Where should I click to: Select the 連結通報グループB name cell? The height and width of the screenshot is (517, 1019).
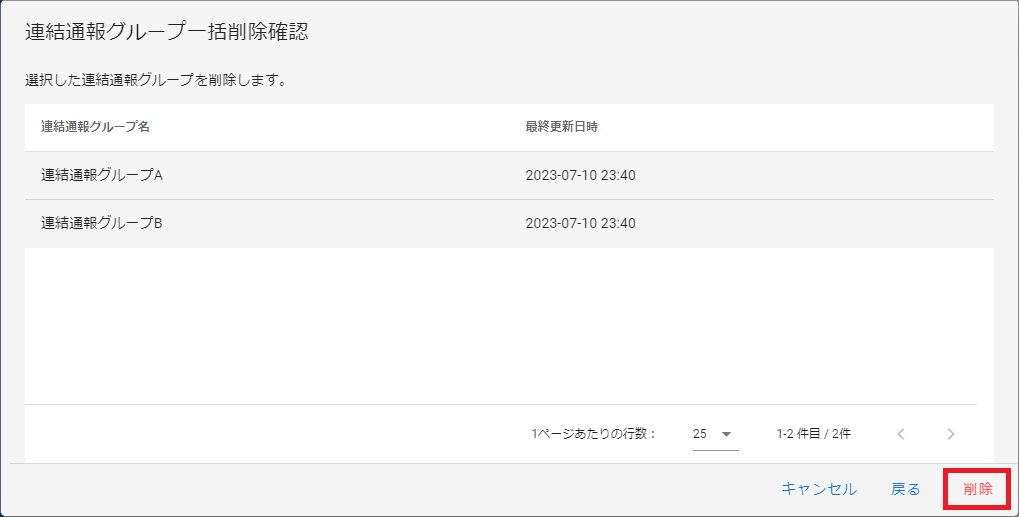tap(102, 223)
